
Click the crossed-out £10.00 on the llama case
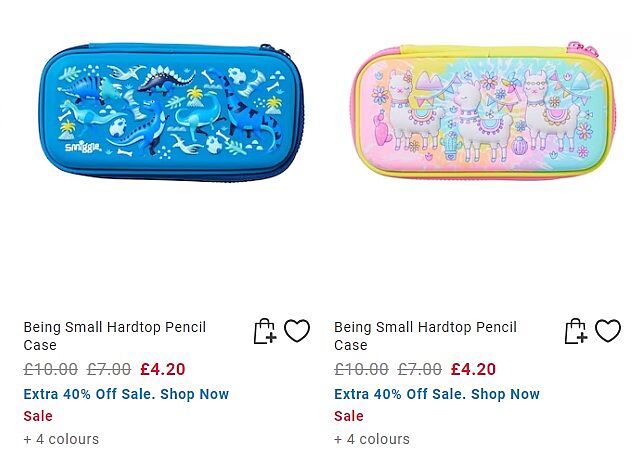click(x=361, y=370)
